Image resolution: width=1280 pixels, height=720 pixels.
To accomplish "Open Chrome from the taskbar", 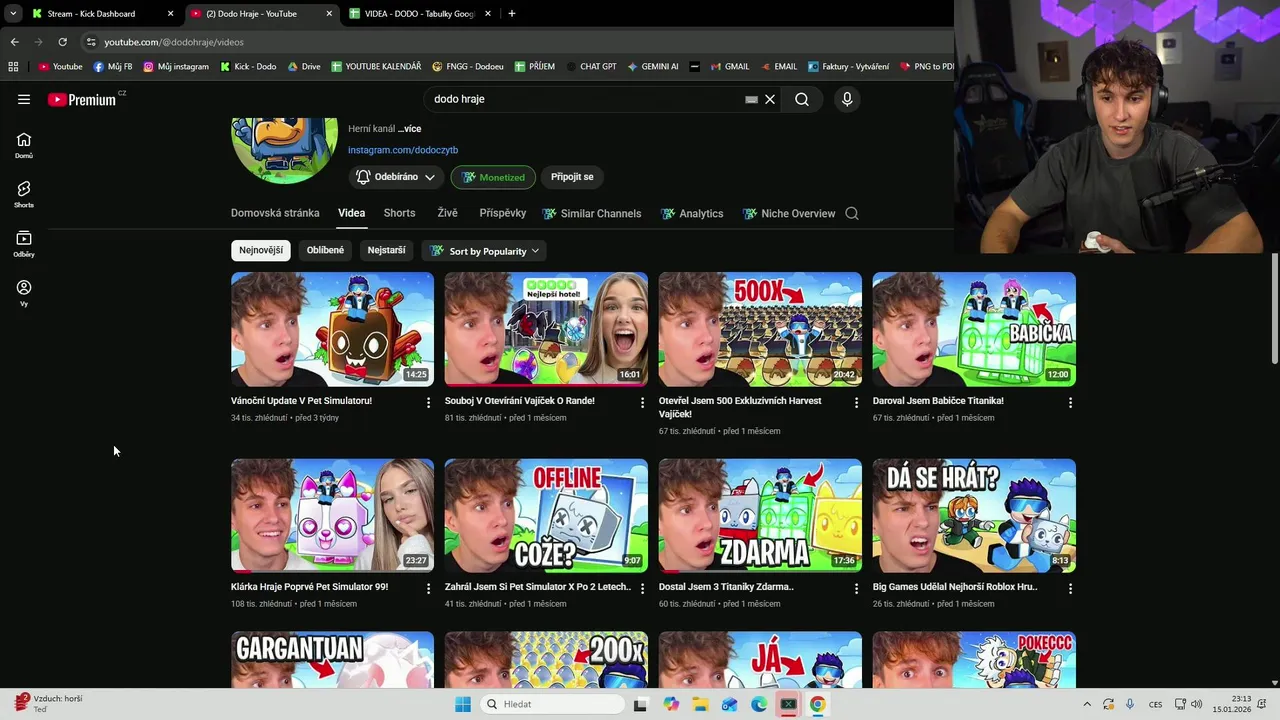I will click(x=817, y=704).
